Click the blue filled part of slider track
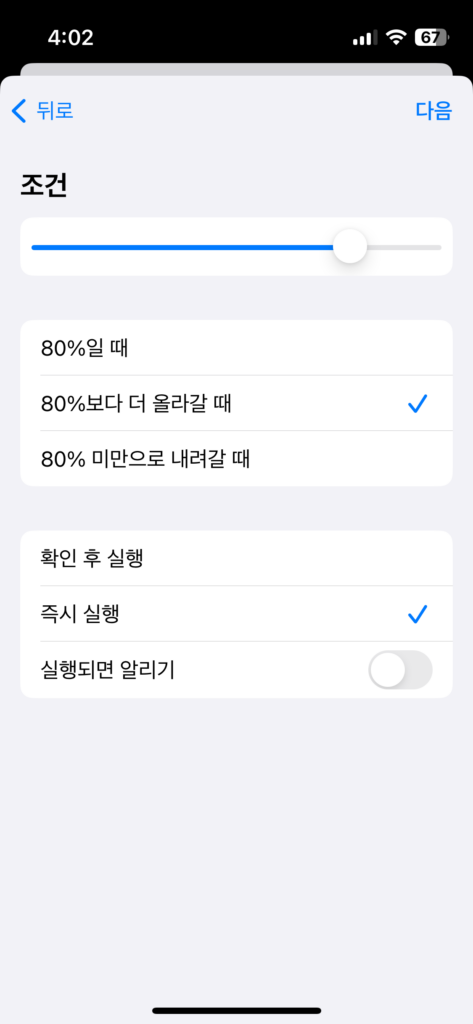The width and height of the screenshot is (473, 1024). pyautogui.click(x=182, y=247)
